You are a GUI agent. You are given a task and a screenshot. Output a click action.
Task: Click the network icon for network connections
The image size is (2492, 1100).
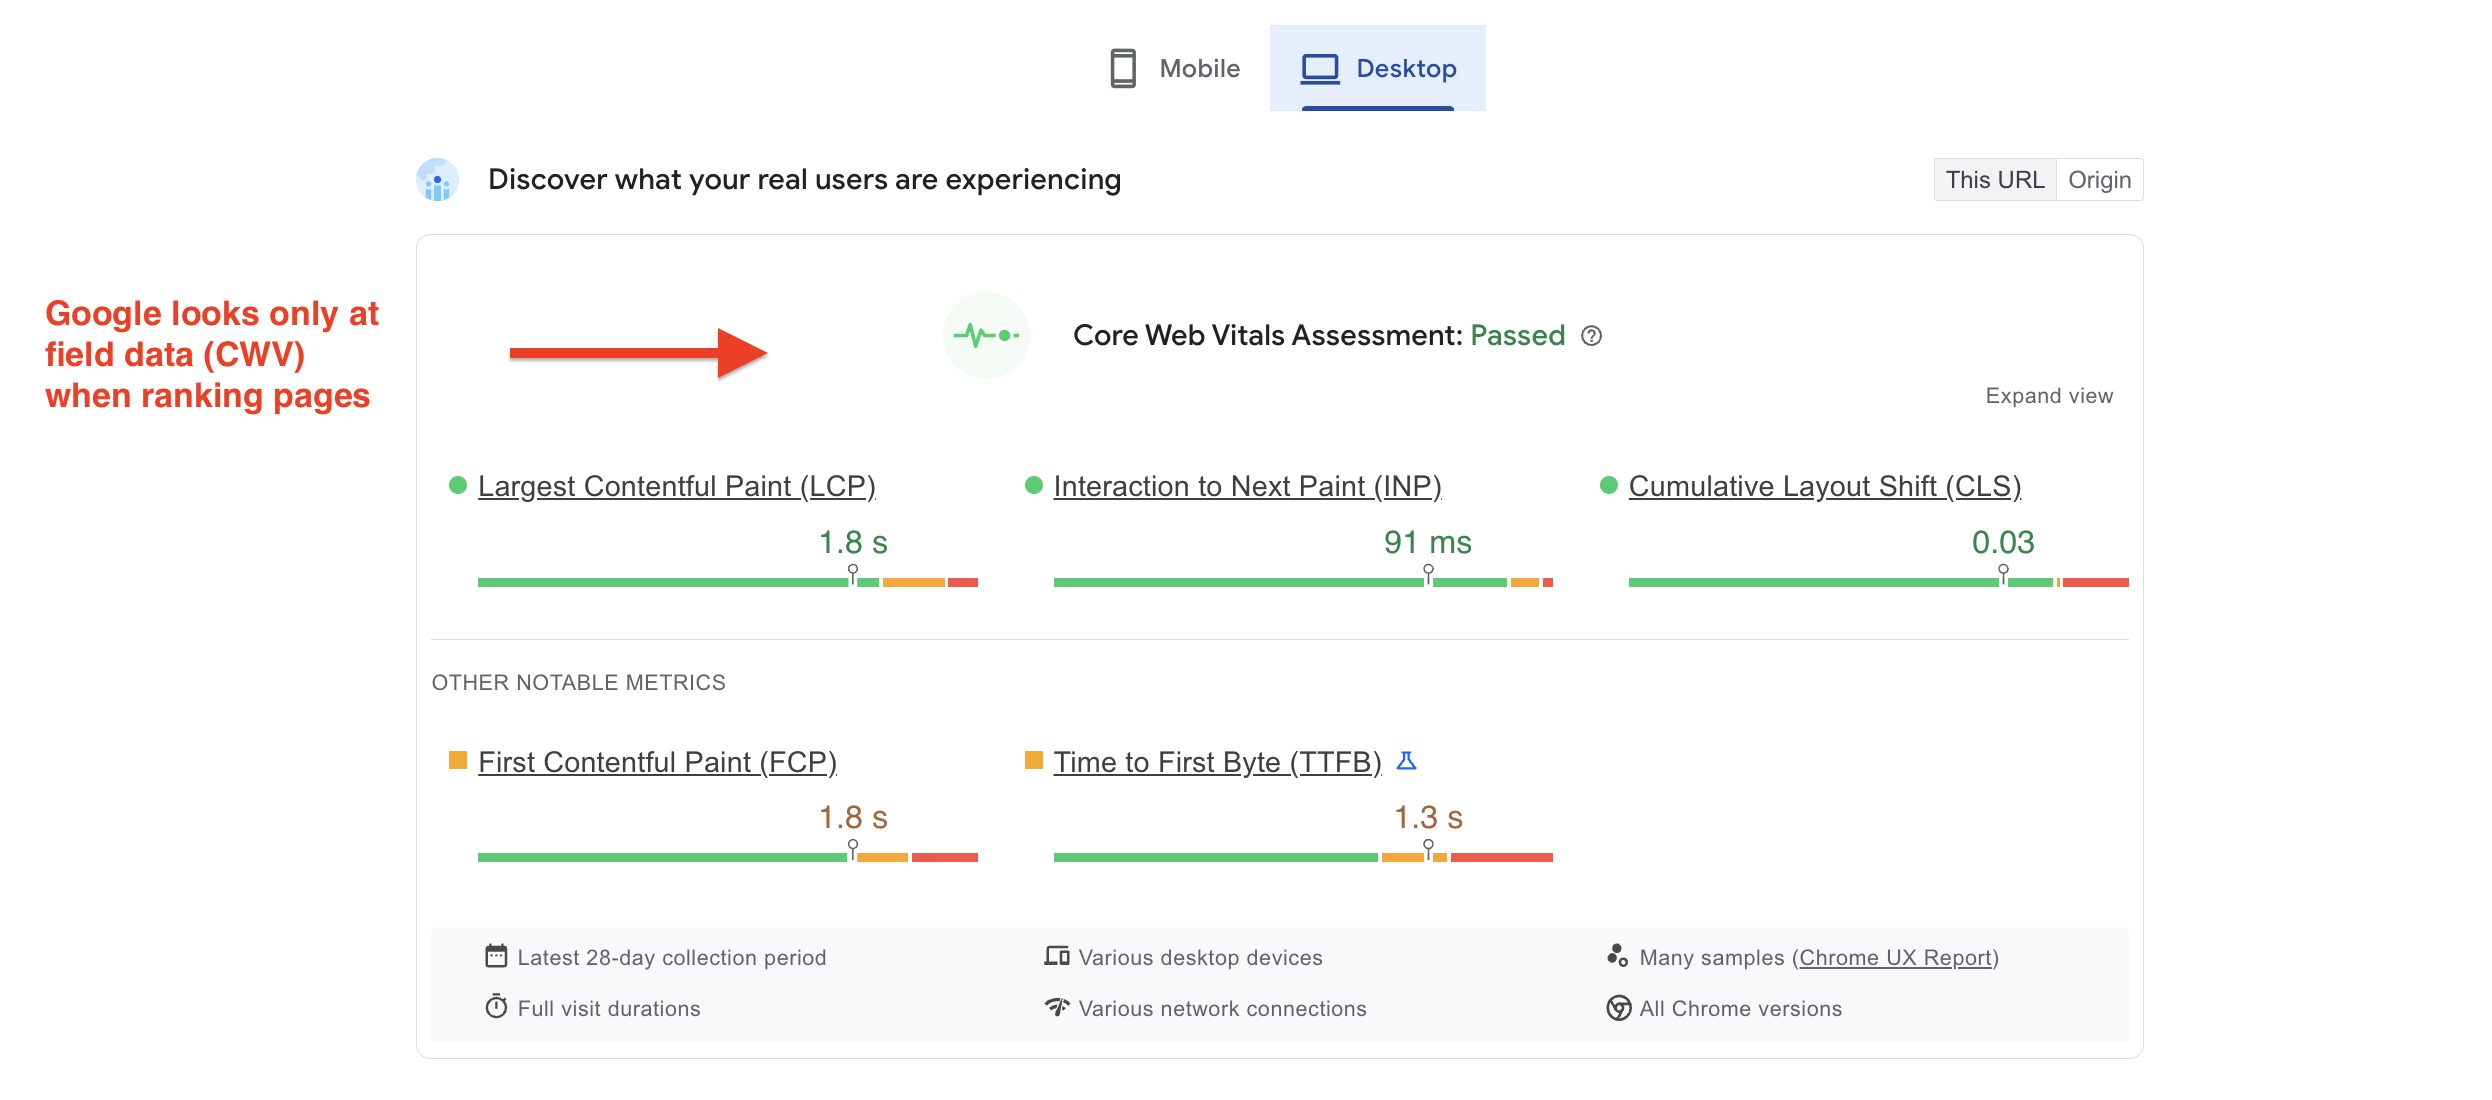1057,1006
